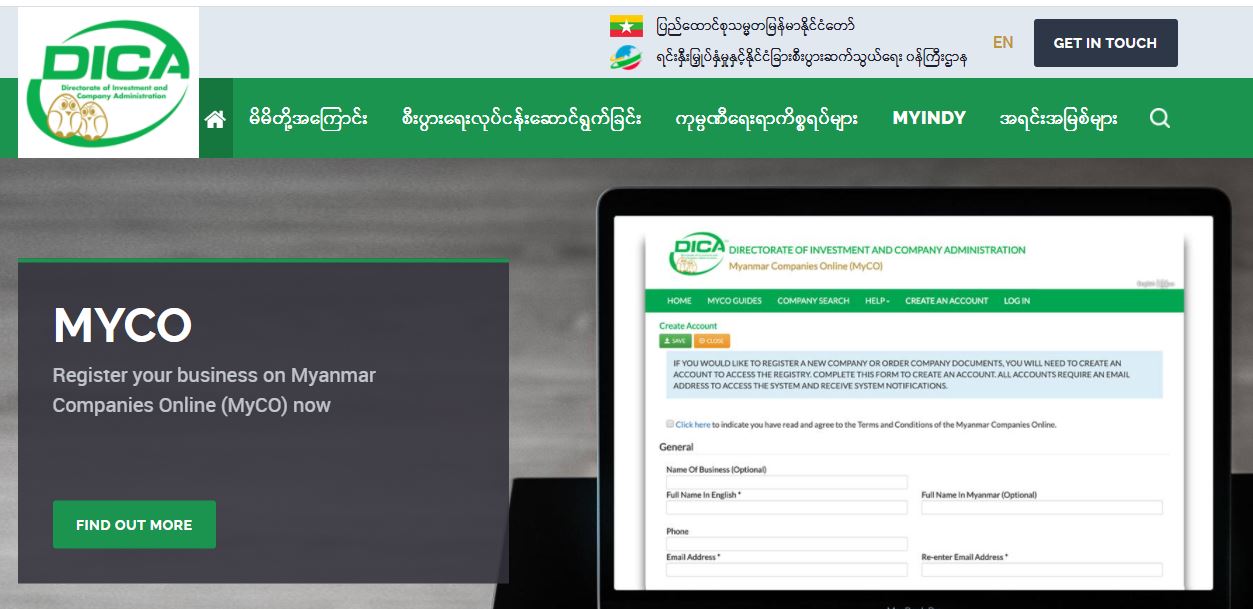Expand the HELP dropdown in MyCO nav

[x=877, y=301]
